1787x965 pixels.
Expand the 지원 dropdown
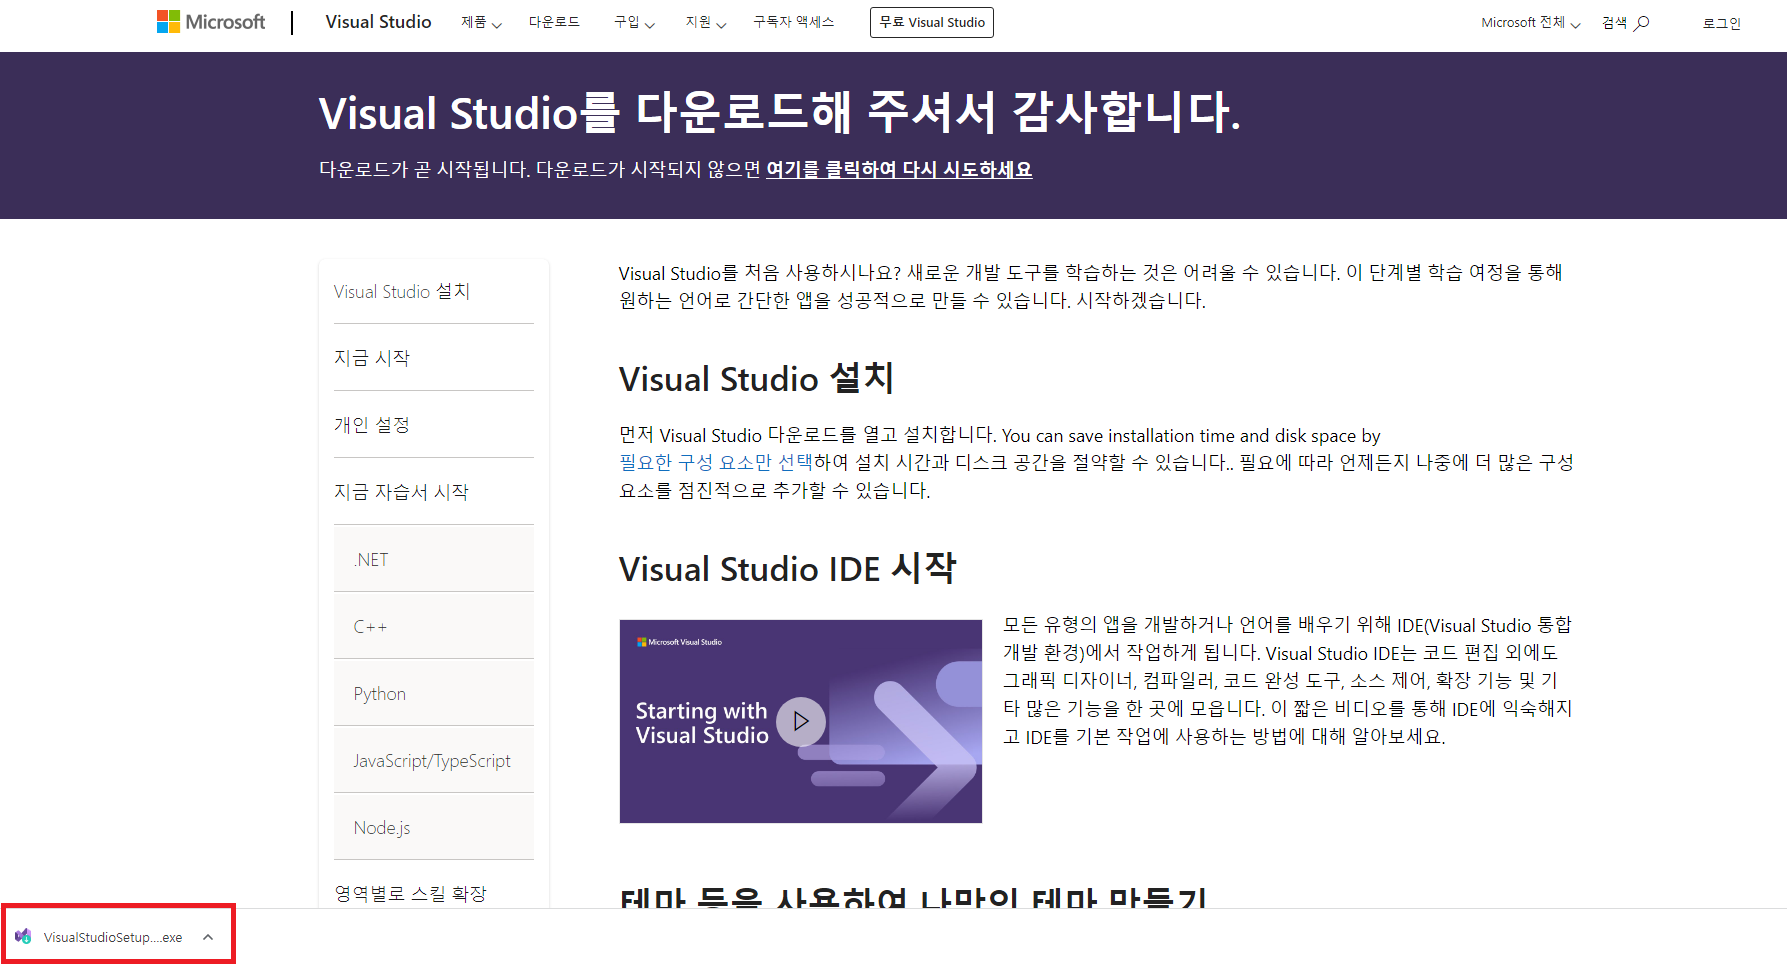point(706,22)
